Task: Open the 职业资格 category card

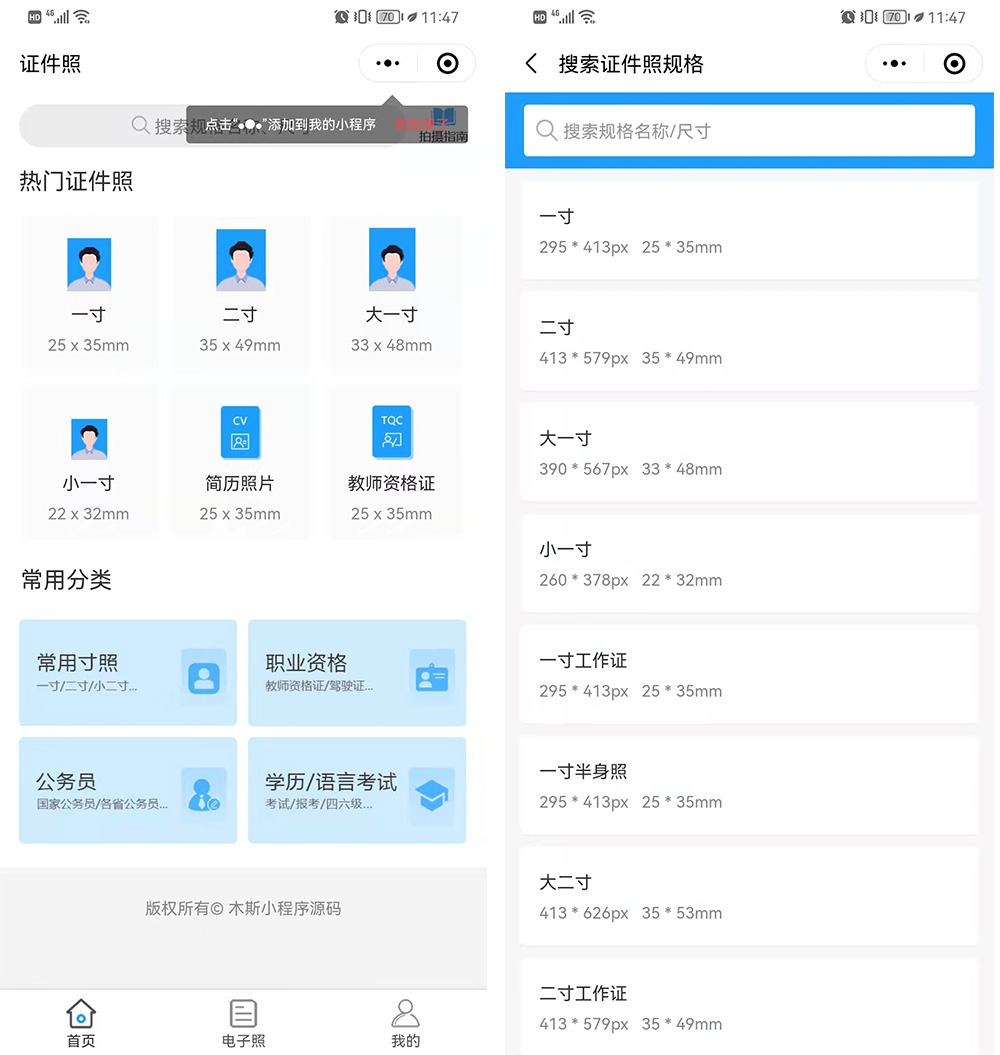Action: point(357,672)
